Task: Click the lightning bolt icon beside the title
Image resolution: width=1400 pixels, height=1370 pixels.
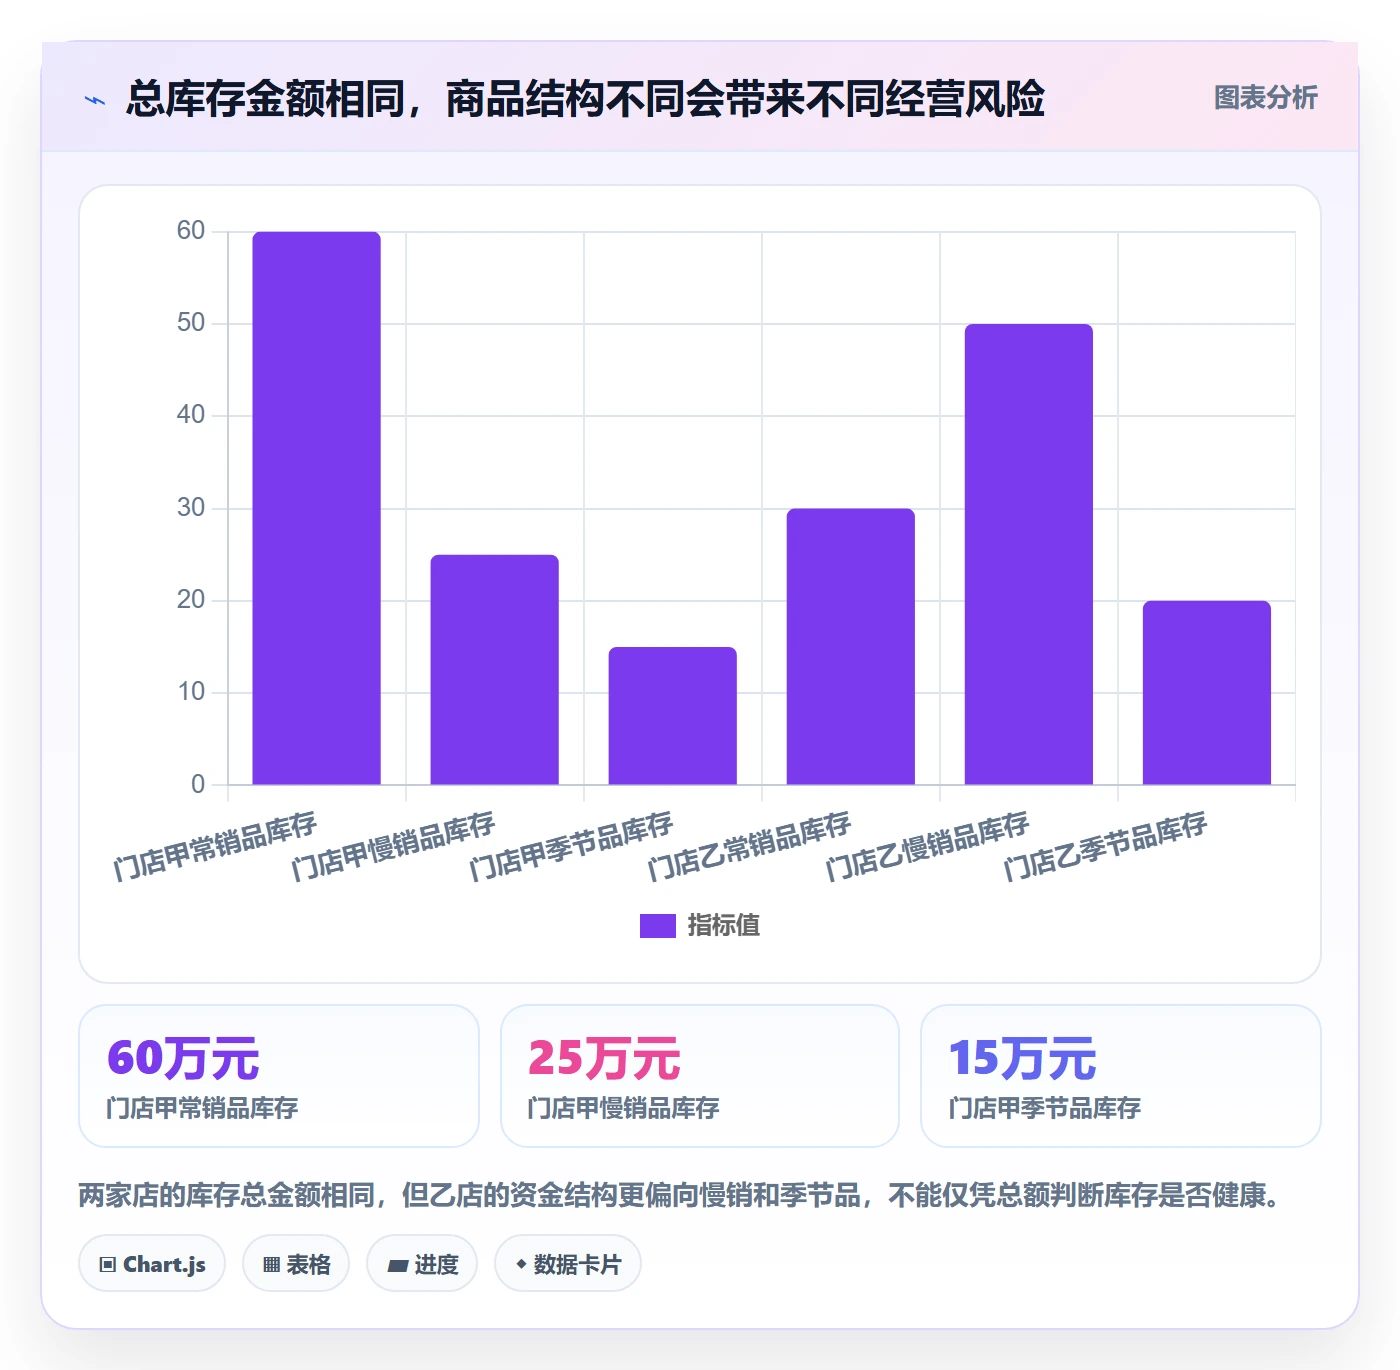Action: tap(95, 100)
